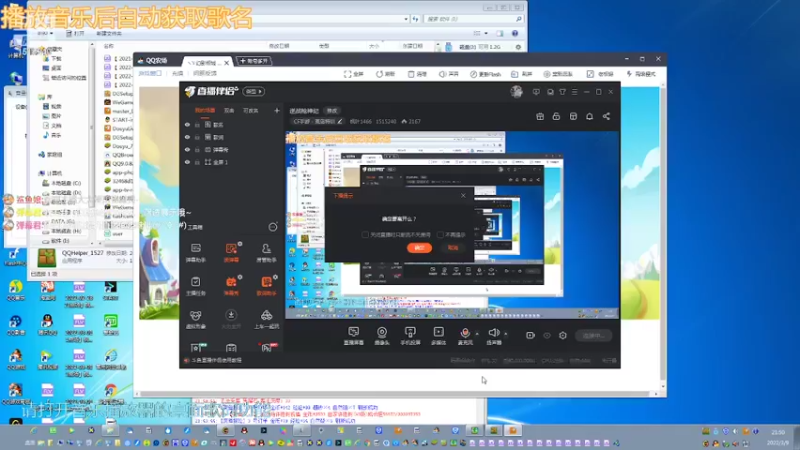Click the 账号多开 button

click(x=254, y=61)
